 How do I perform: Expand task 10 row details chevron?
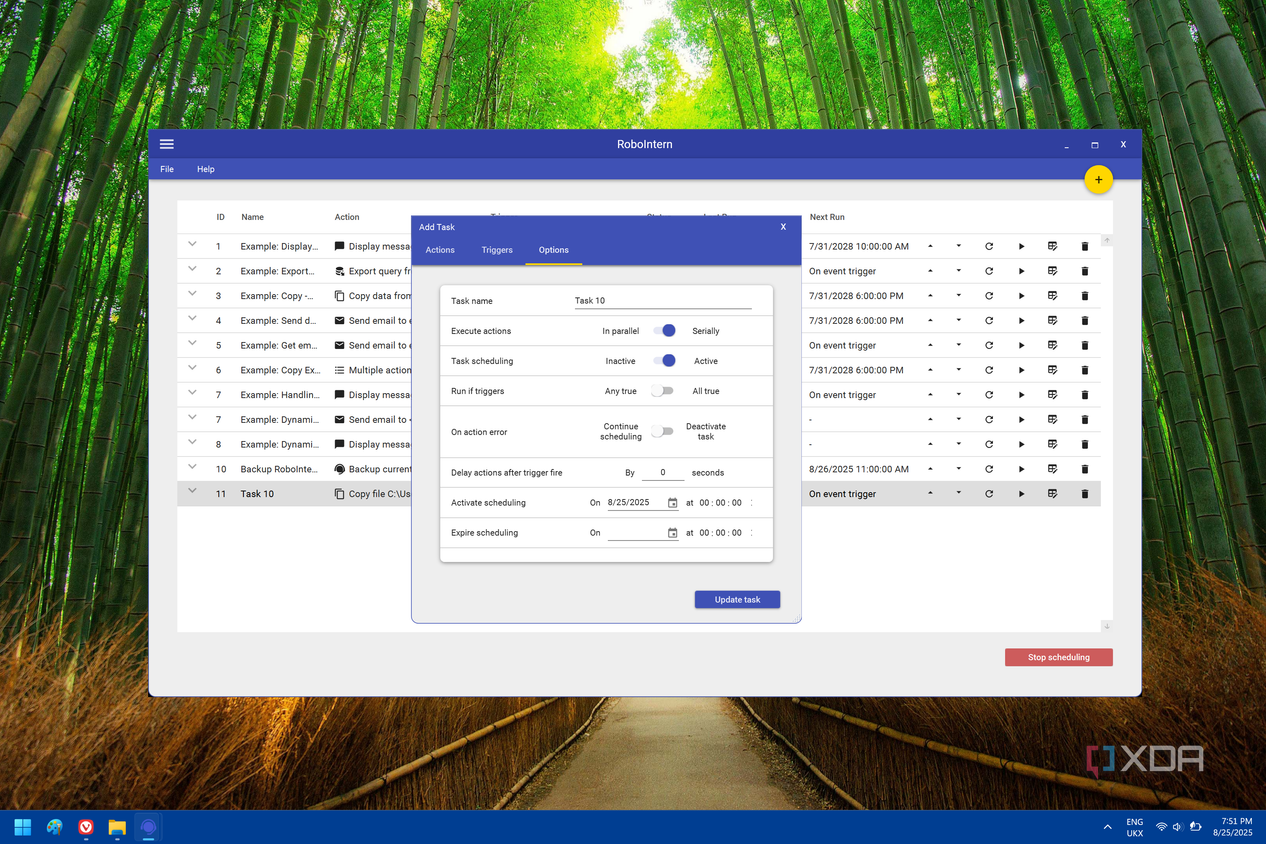pyautogui.click(x=192, y=466)
